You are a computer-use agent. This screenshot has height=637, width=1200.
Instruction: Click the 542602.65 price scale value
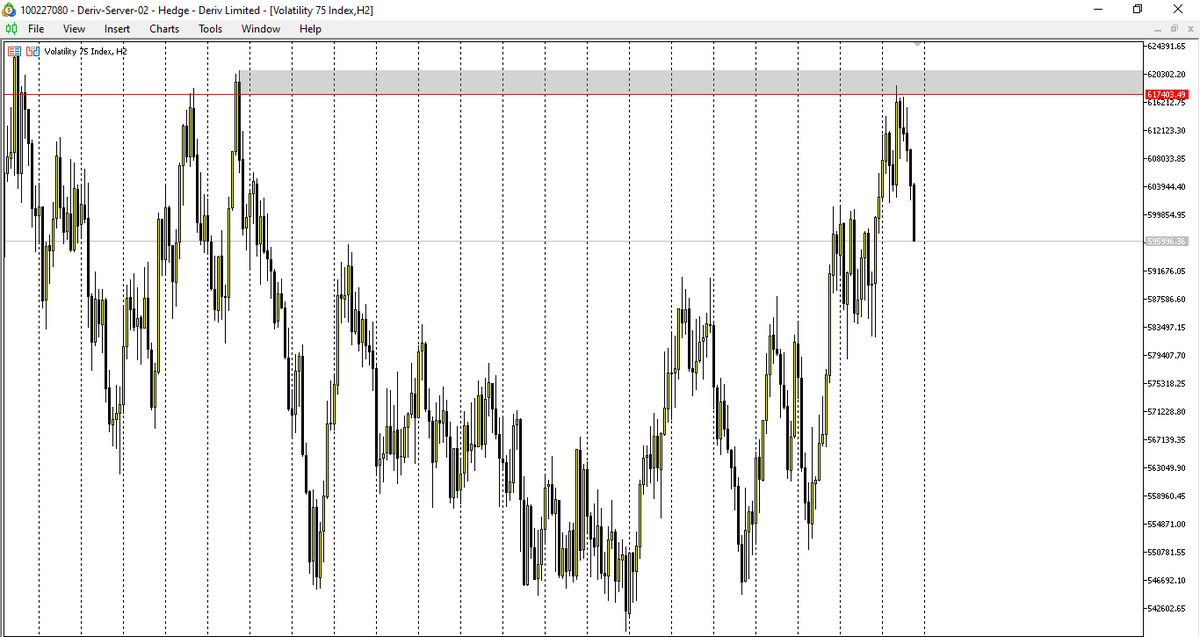(1166, 608)
